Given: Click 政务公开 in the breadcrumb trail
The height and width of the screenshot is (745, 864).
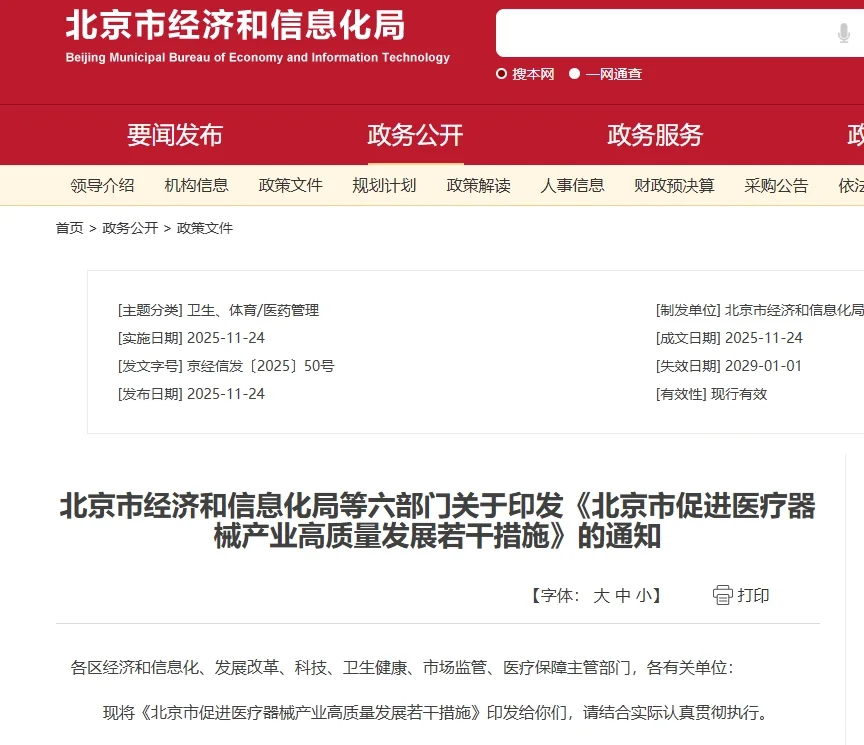Looking at the screenshot, I should point(122,228).
